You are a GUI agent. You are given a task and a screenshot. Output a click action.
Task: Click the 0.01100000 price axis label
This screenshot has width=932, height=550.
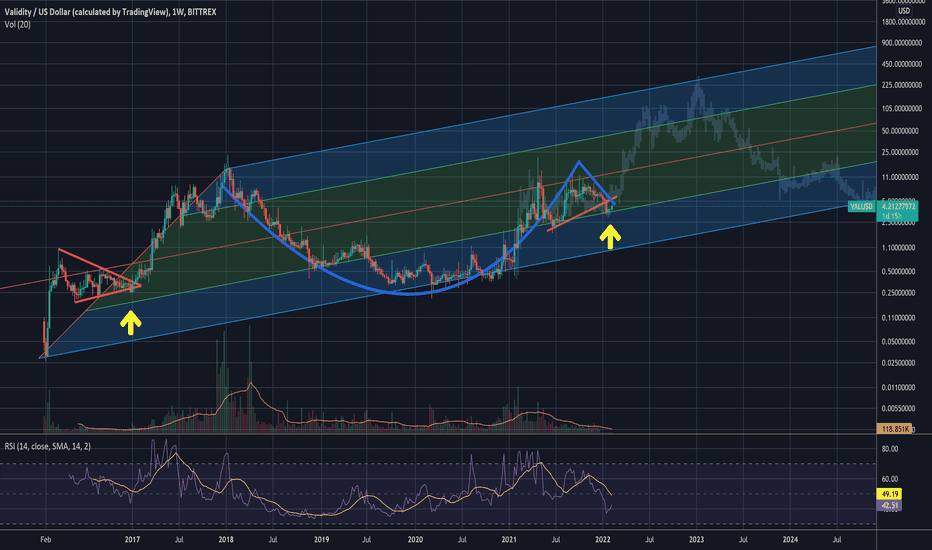[898, 388]
